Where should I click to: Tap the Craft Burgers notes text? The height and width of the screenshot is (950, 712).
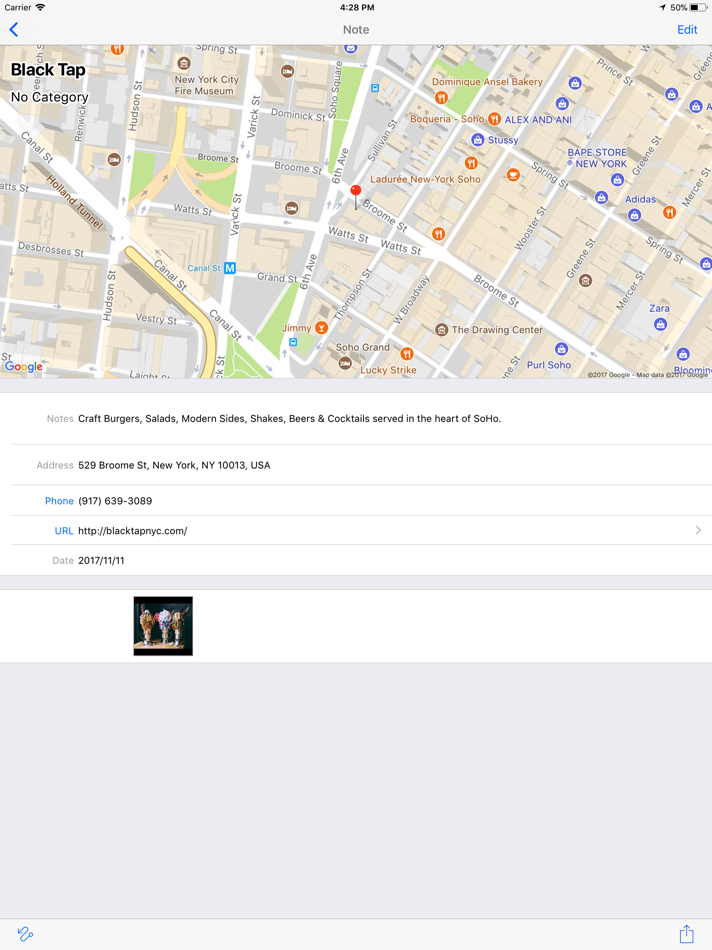click(290, 419)
